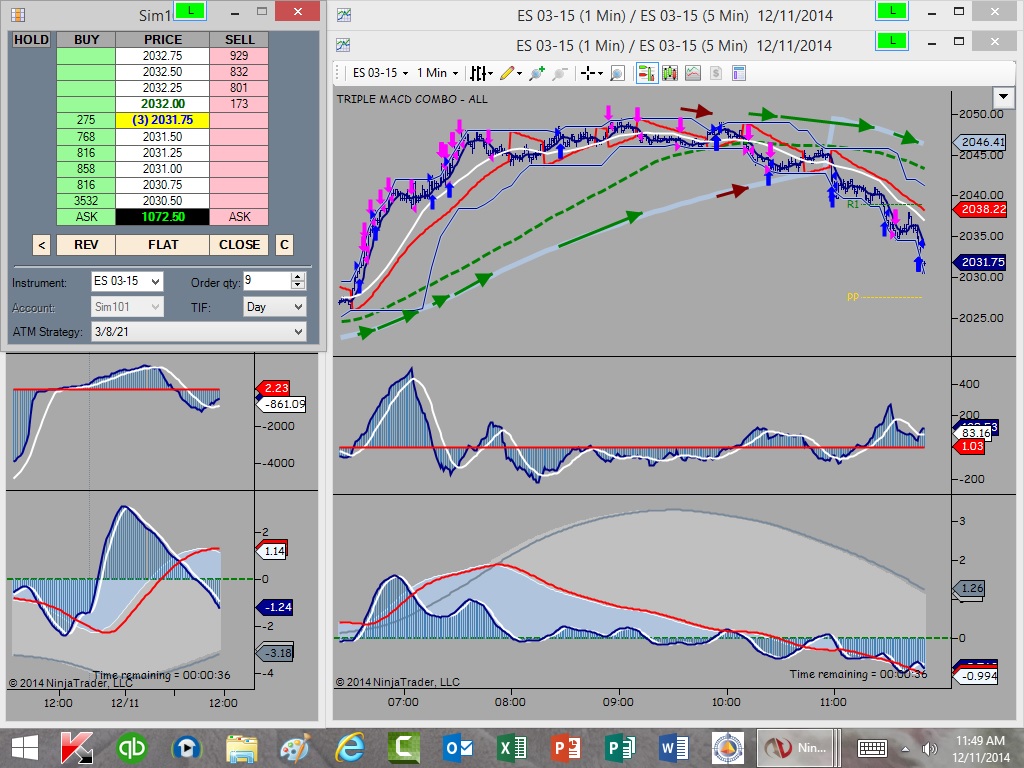The height and width of the screenshot is (768, 1024).
Task: Open Excel from the Windows taskbar
Action: (512, 748)
